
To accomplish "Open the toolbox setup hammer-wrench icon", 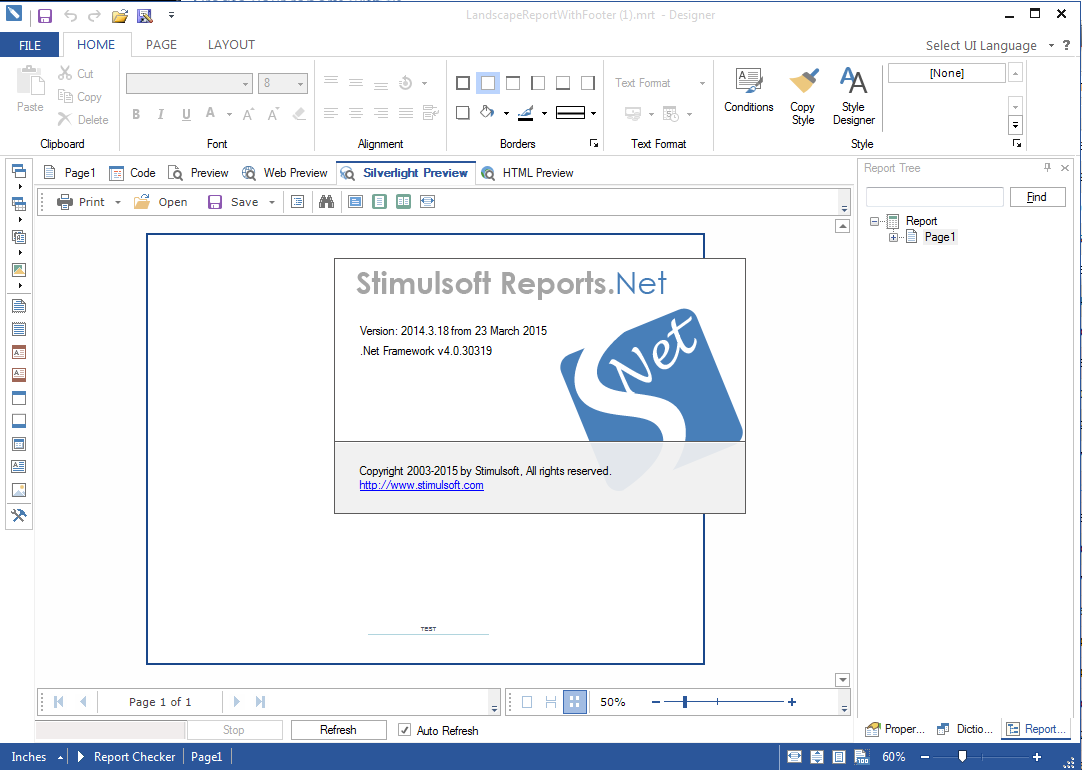I will point(19,515).
